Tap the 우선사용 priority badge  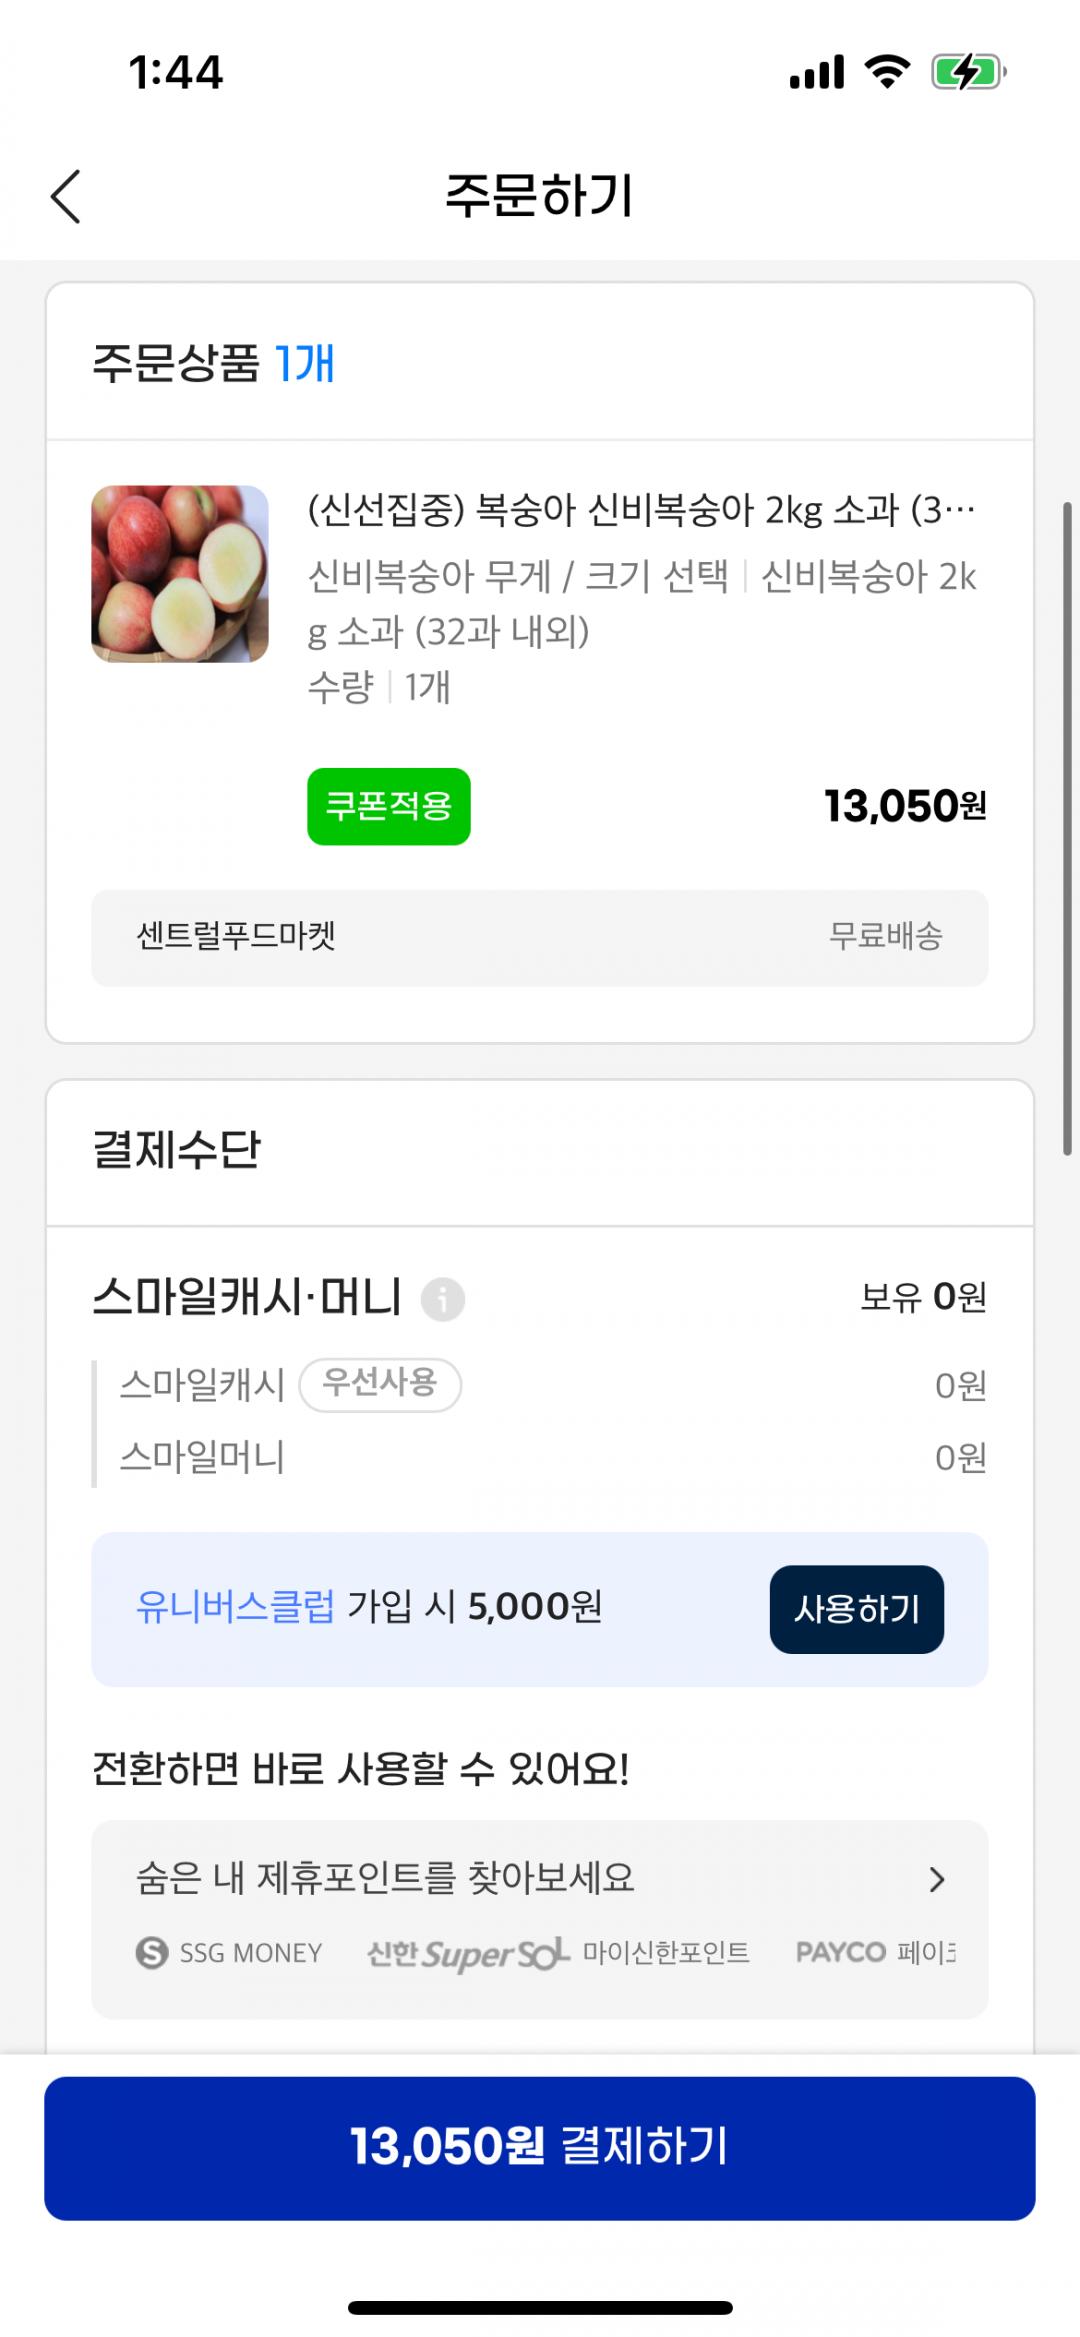point(380,1384)
